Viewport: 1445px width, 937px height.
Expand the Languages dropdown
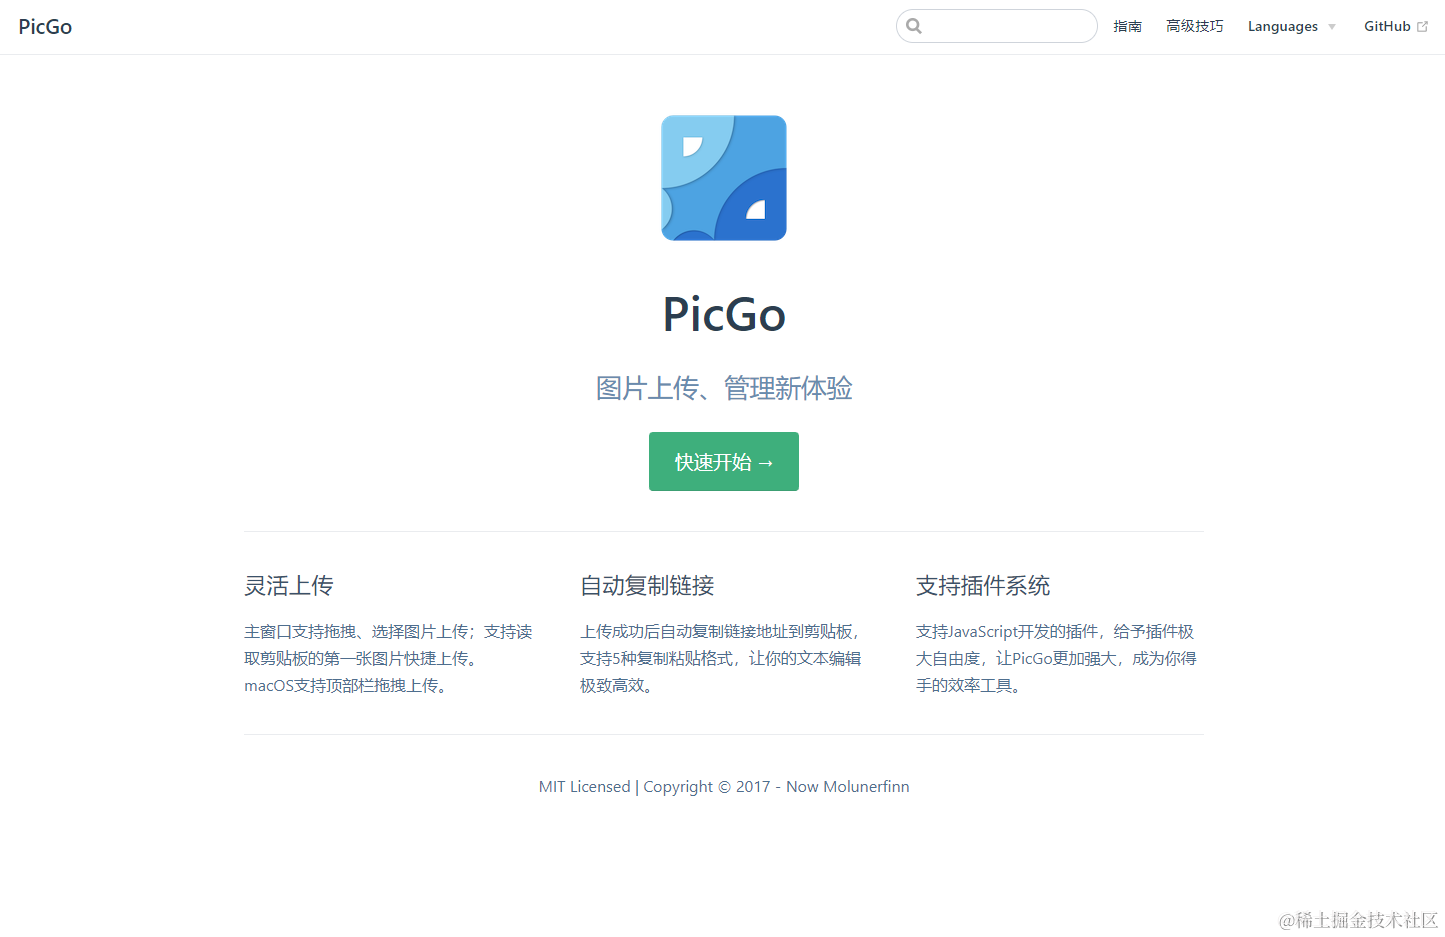click(1291, 26)
